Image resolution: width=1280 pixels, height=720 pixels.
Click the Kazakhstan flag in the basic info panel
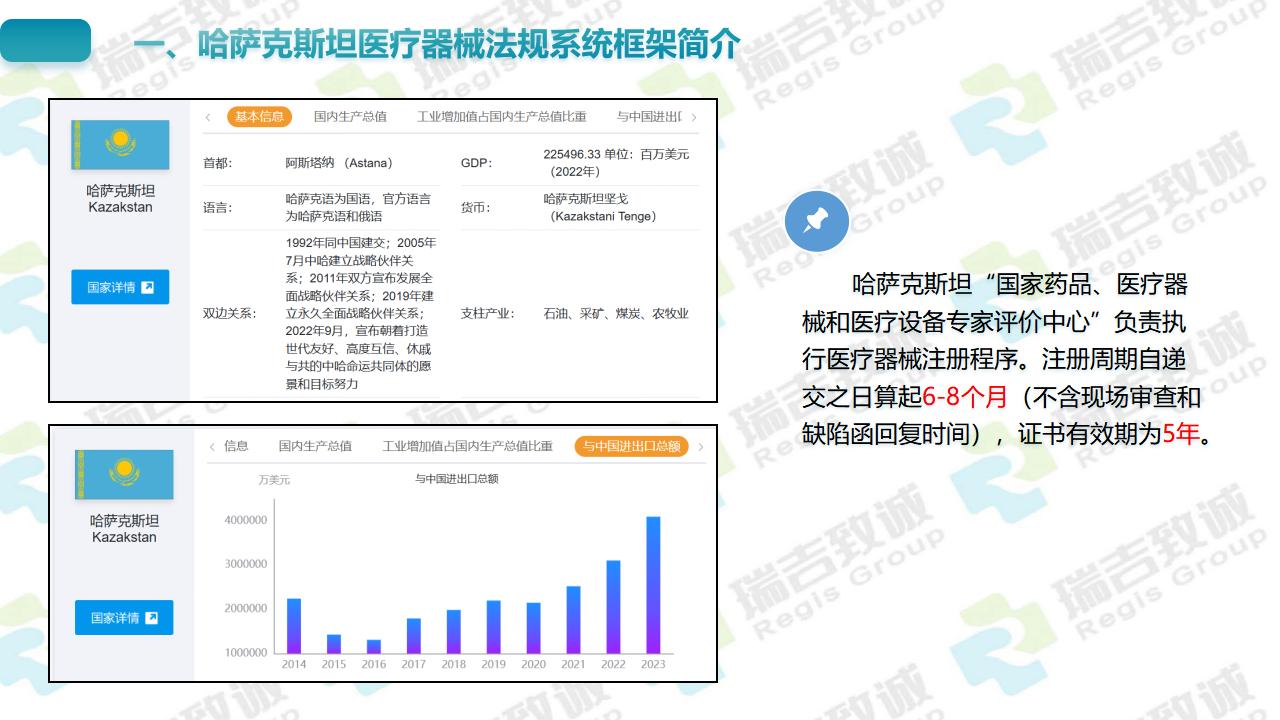pos(120,145)
